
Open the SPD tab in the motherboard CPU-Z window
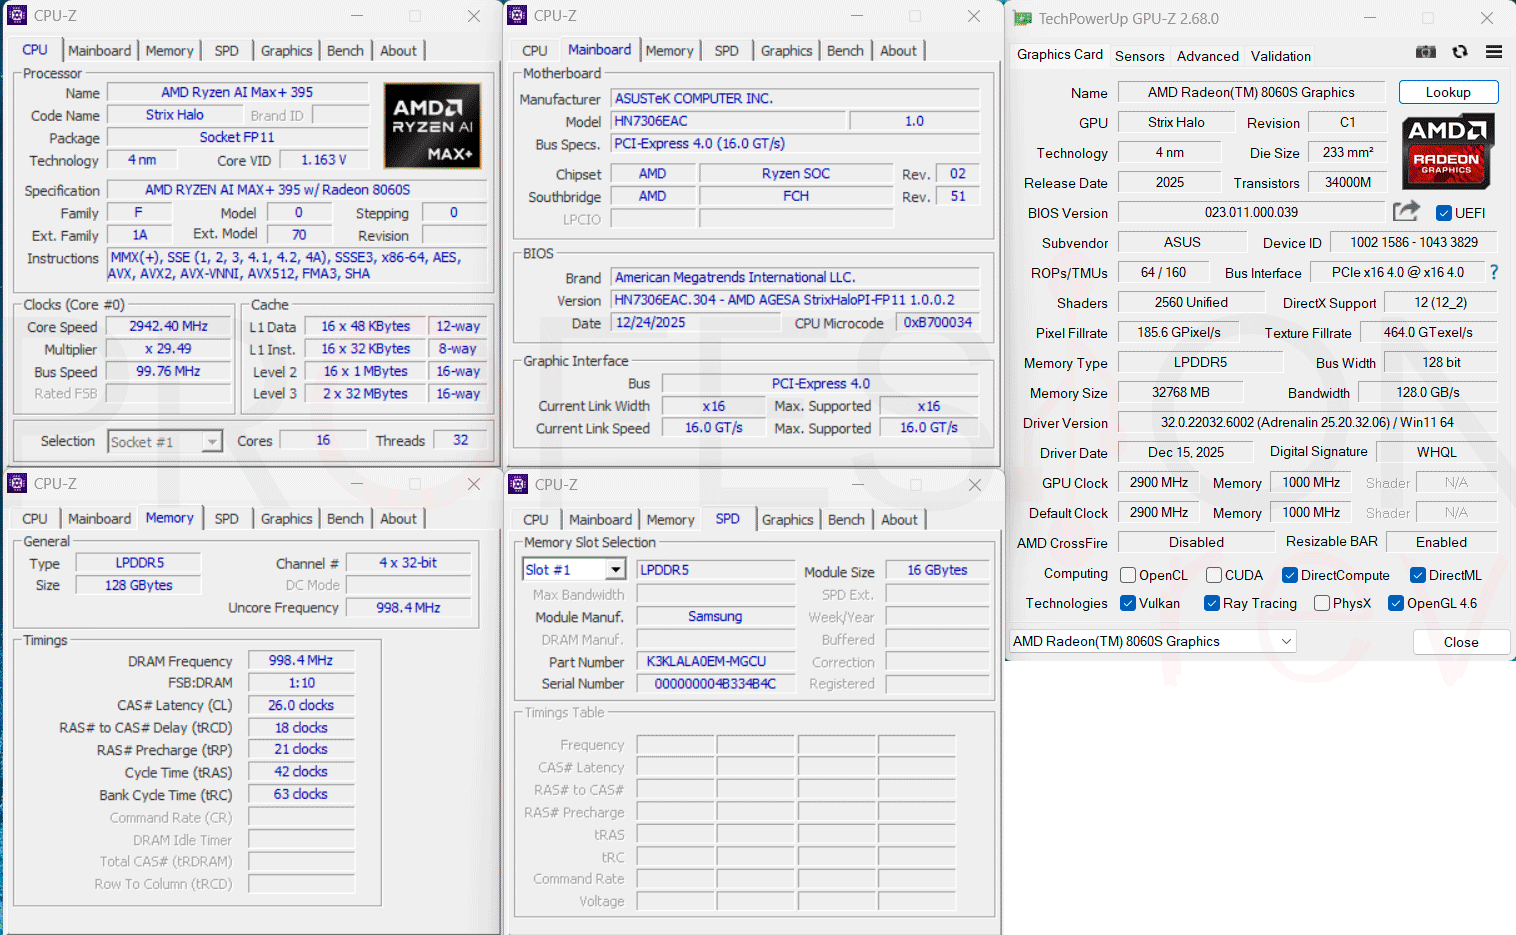tap(727, 51)
